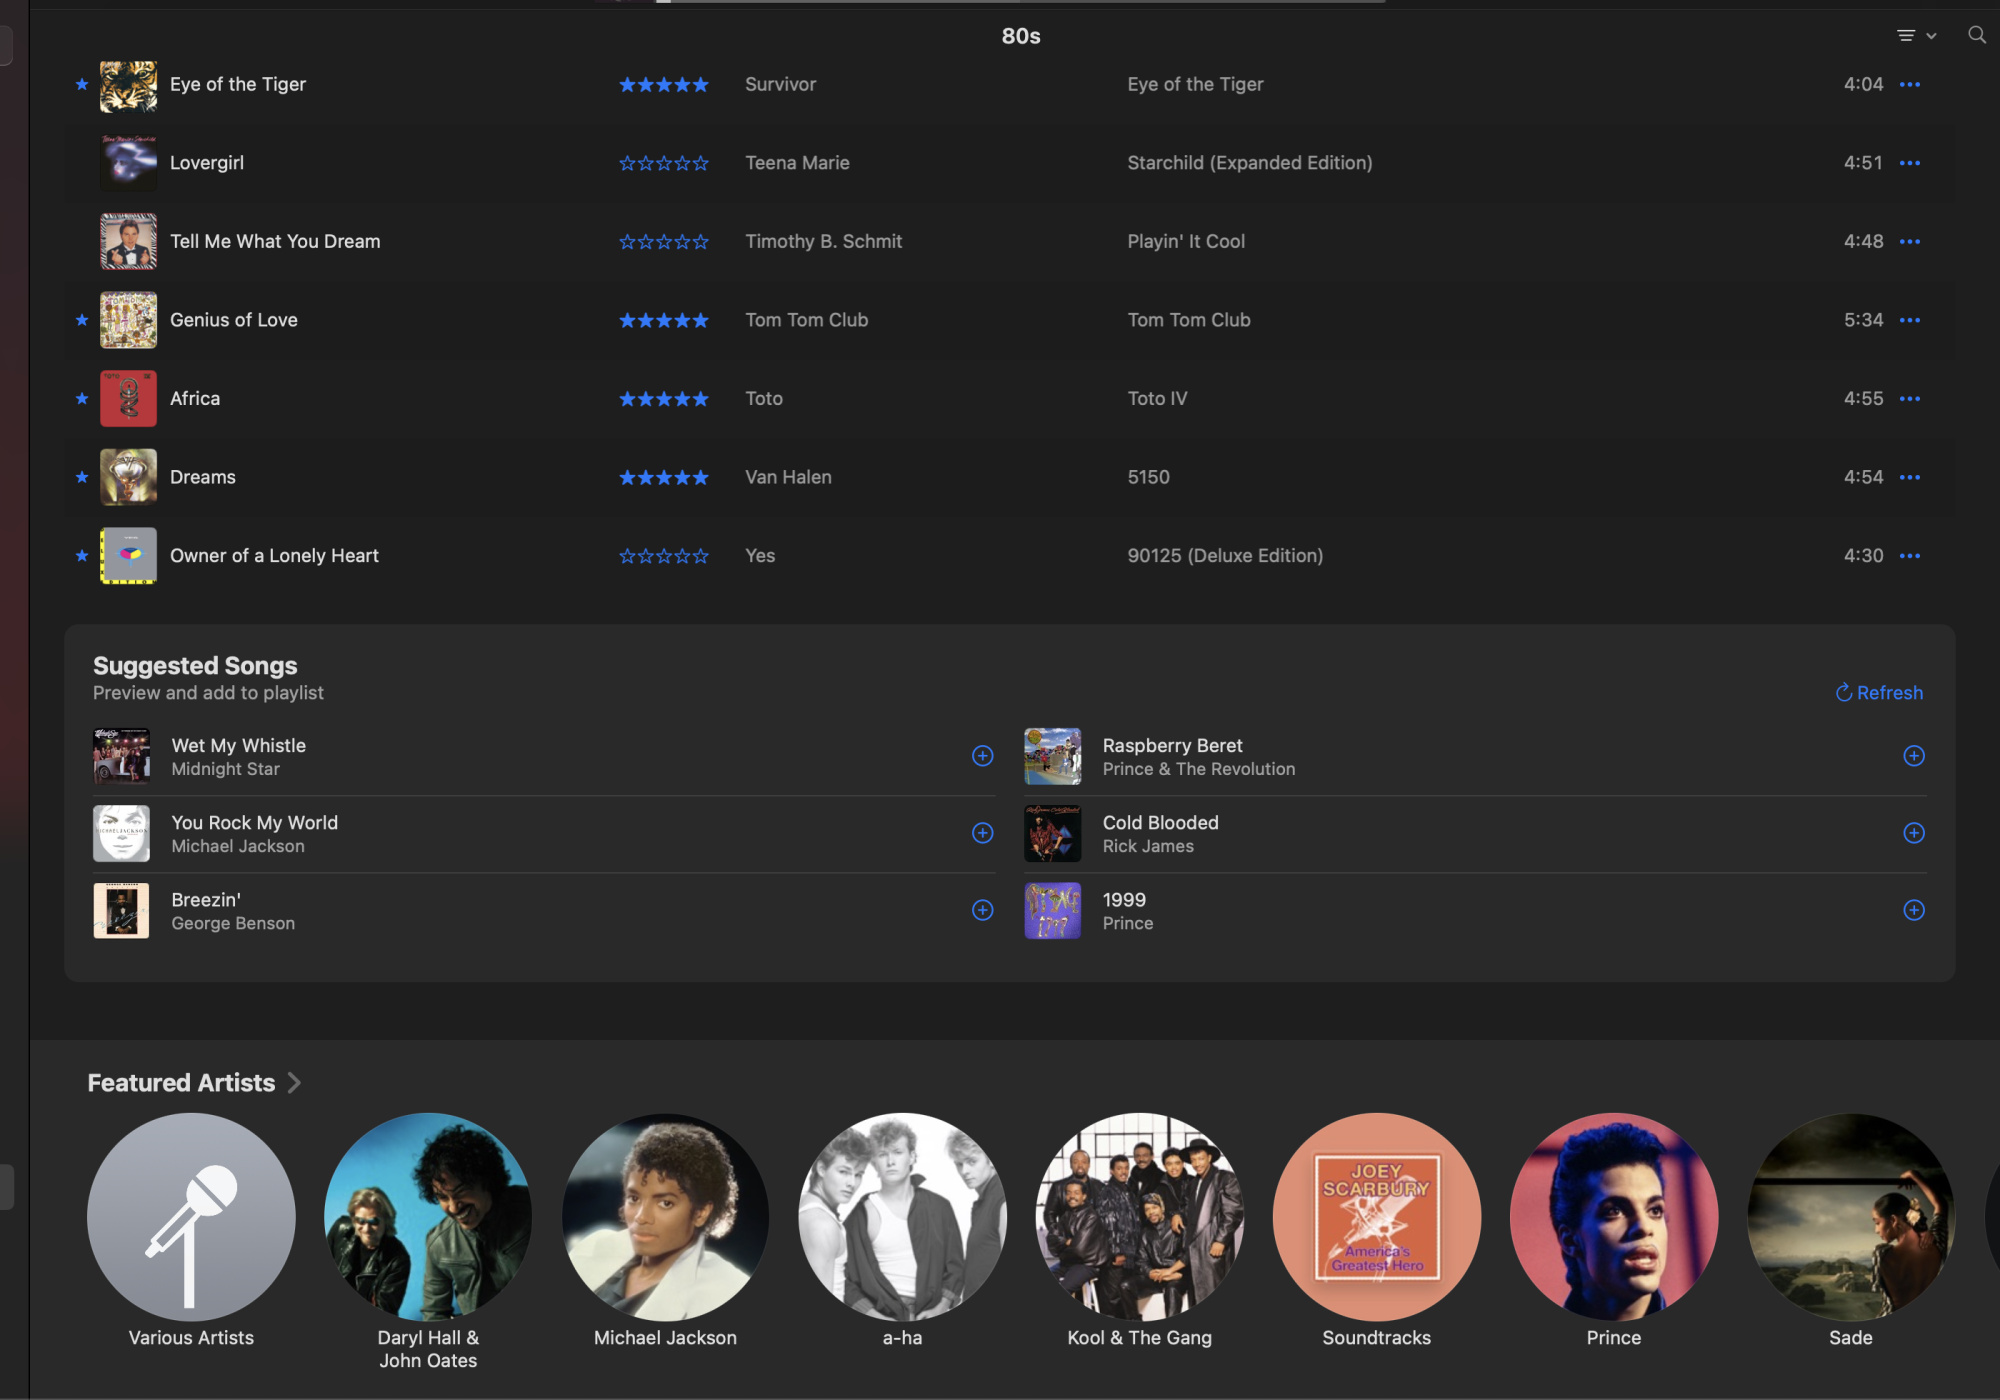Expand the Featured Artists section chevron
The height and width of the screenshot is (1400, 2000).
coord(294,1083)
